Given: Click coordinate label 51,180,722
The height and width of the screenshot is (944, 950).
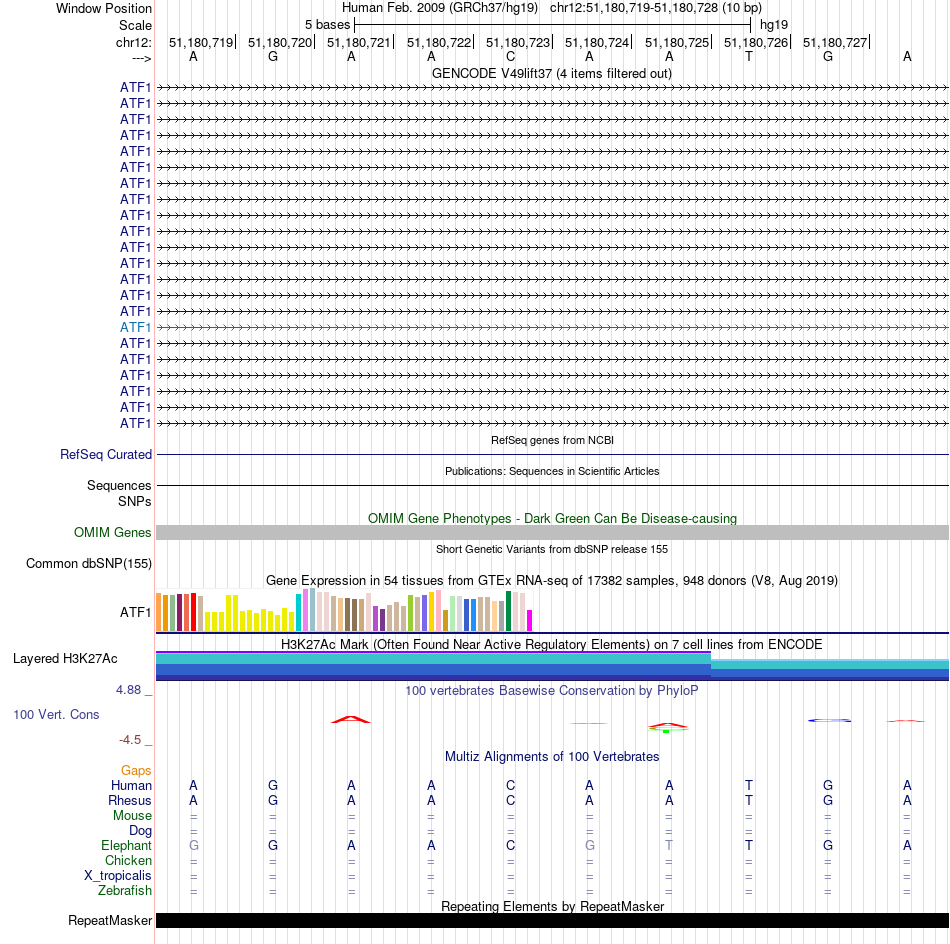Looking at the screenshot, I should 439,42.
